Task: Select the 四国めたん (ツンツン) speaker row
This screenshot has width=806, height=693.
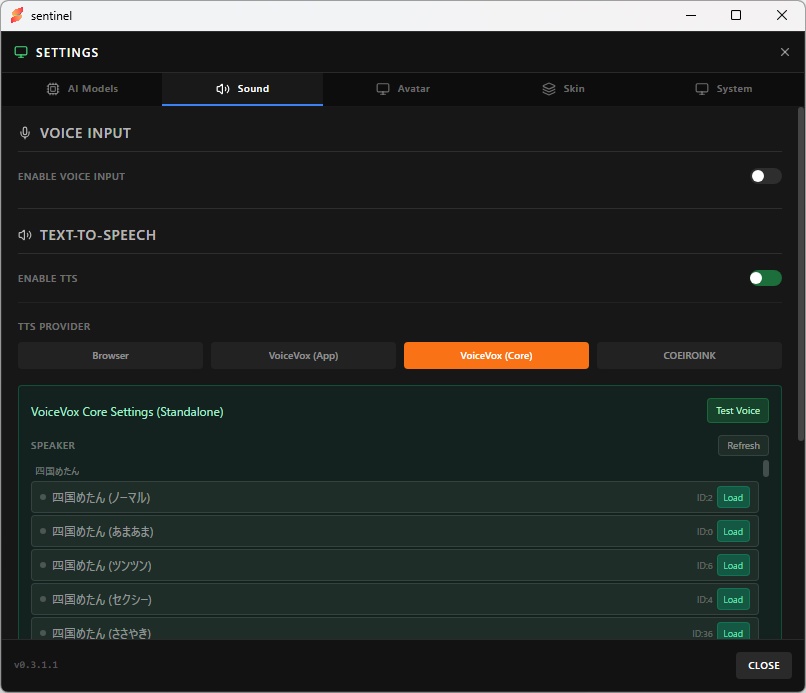Action: point(395,565)
